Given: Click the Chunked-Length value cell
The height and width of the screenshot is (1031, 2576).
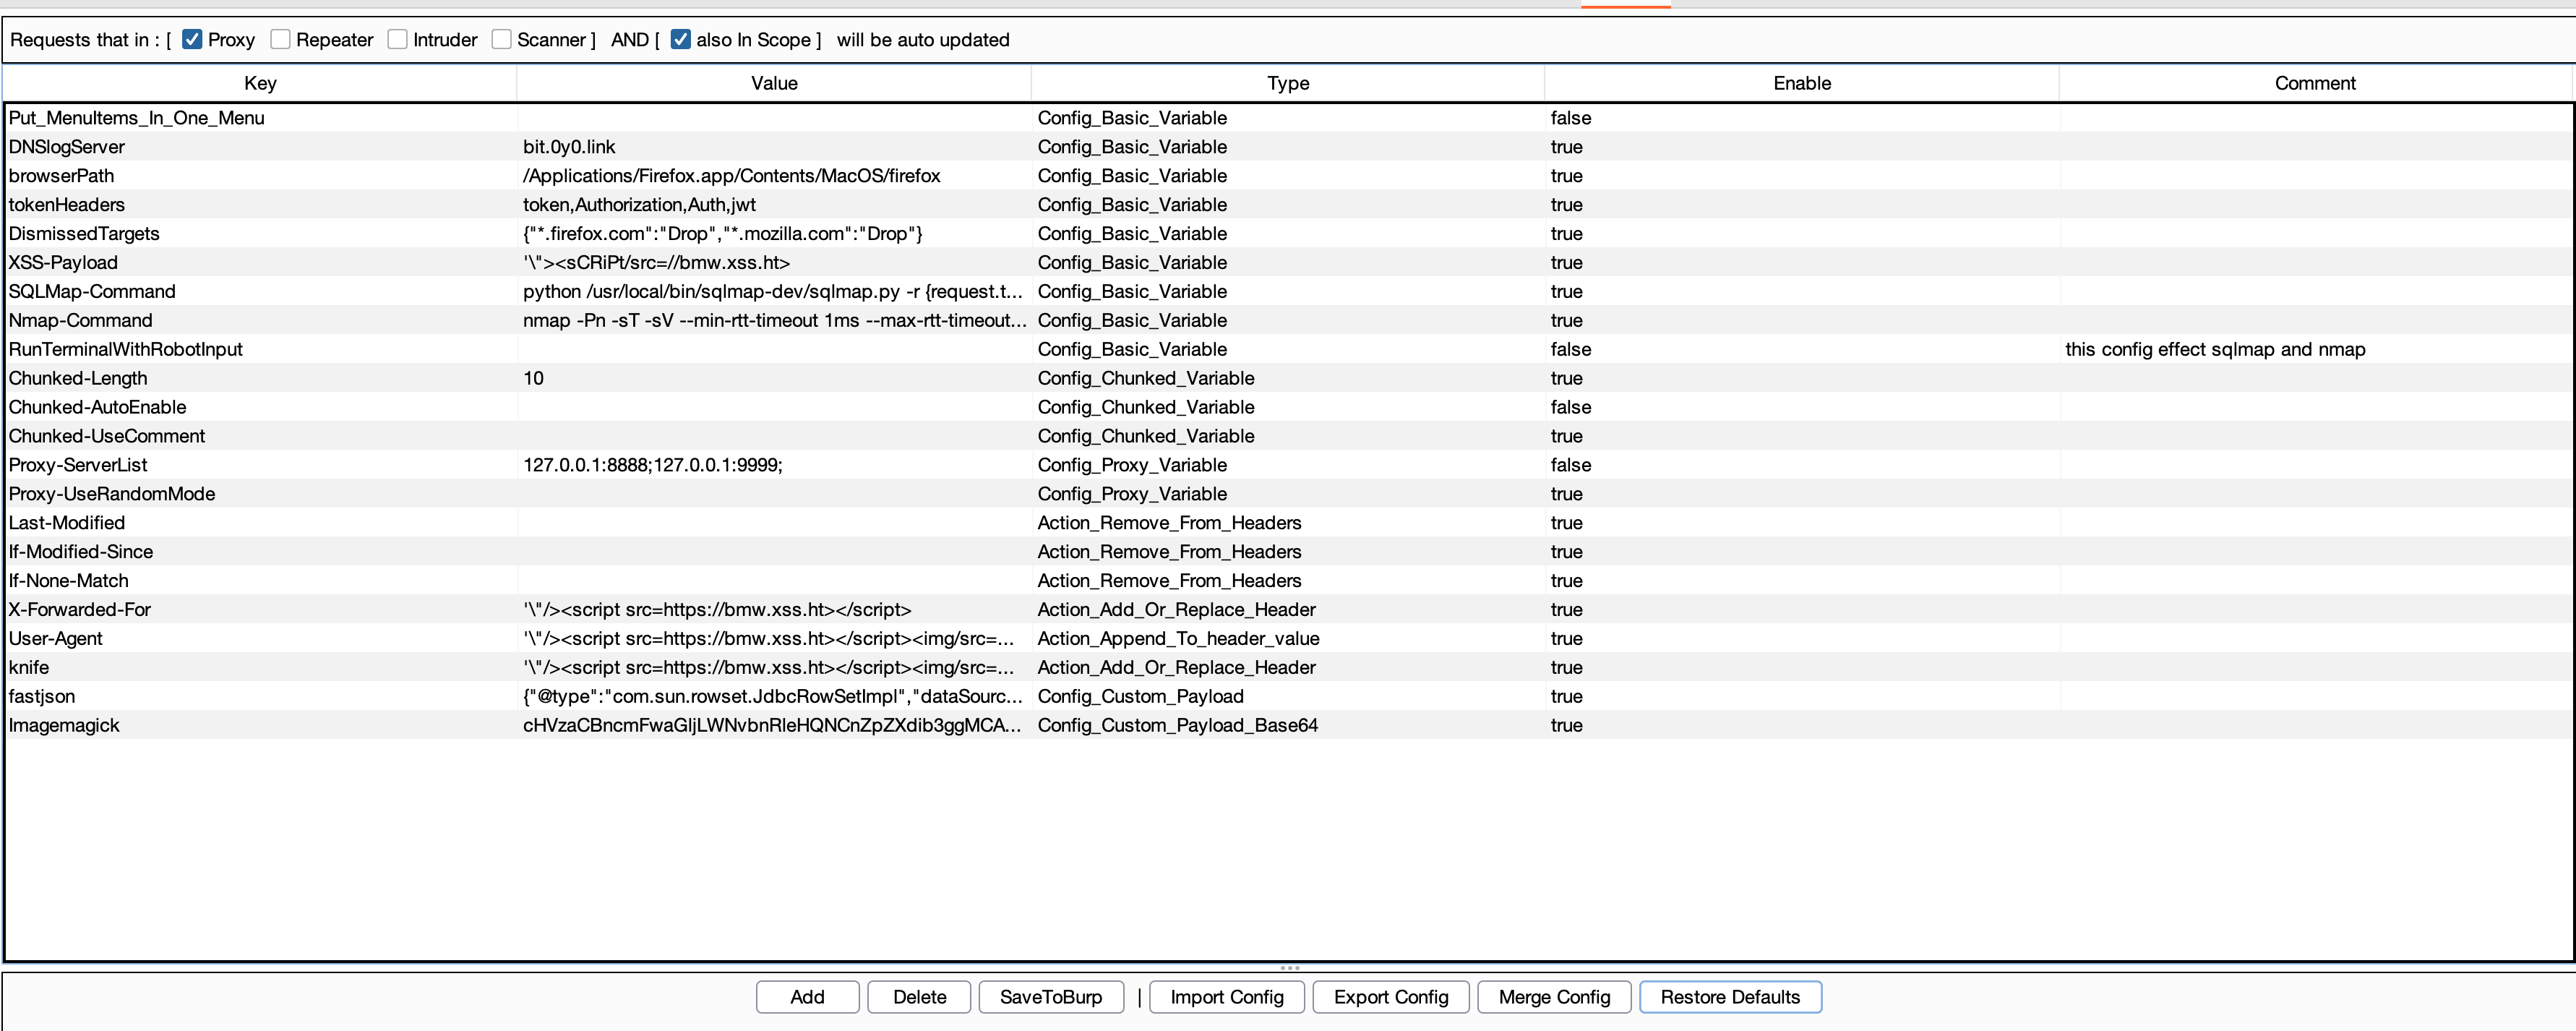Looking at the screenshot, I should (534, 379).
